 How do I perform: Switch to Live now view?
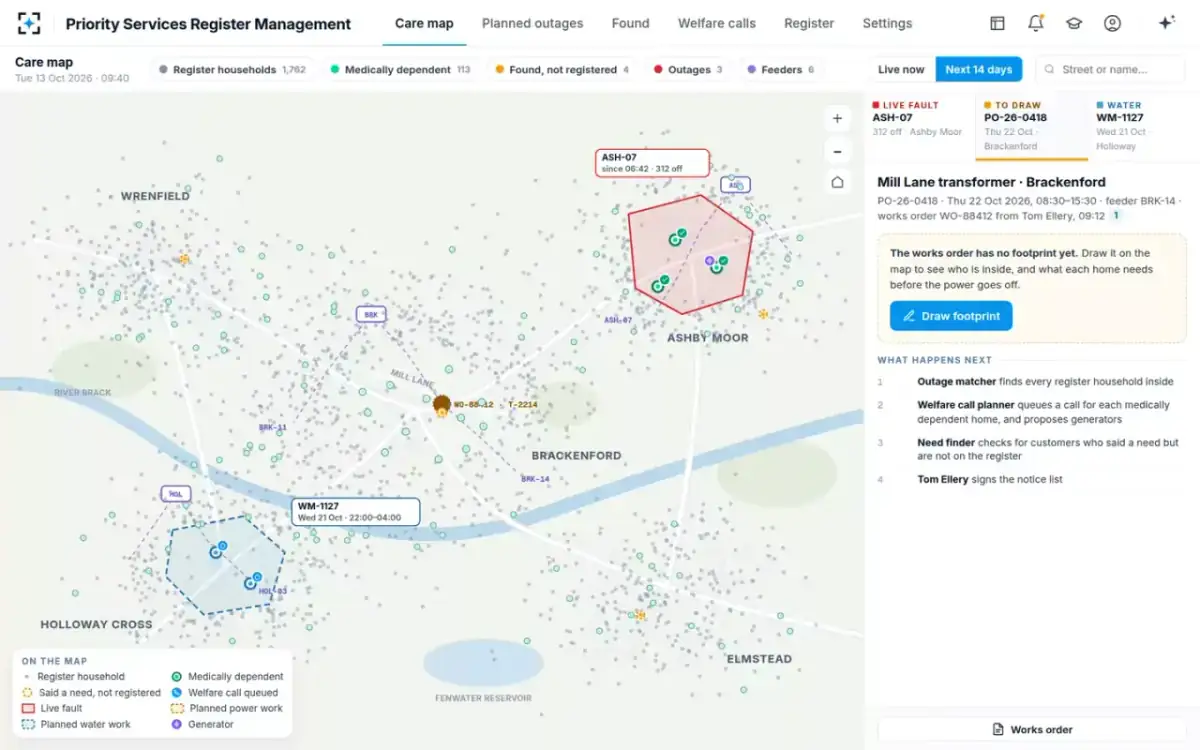tap(901, 70)
